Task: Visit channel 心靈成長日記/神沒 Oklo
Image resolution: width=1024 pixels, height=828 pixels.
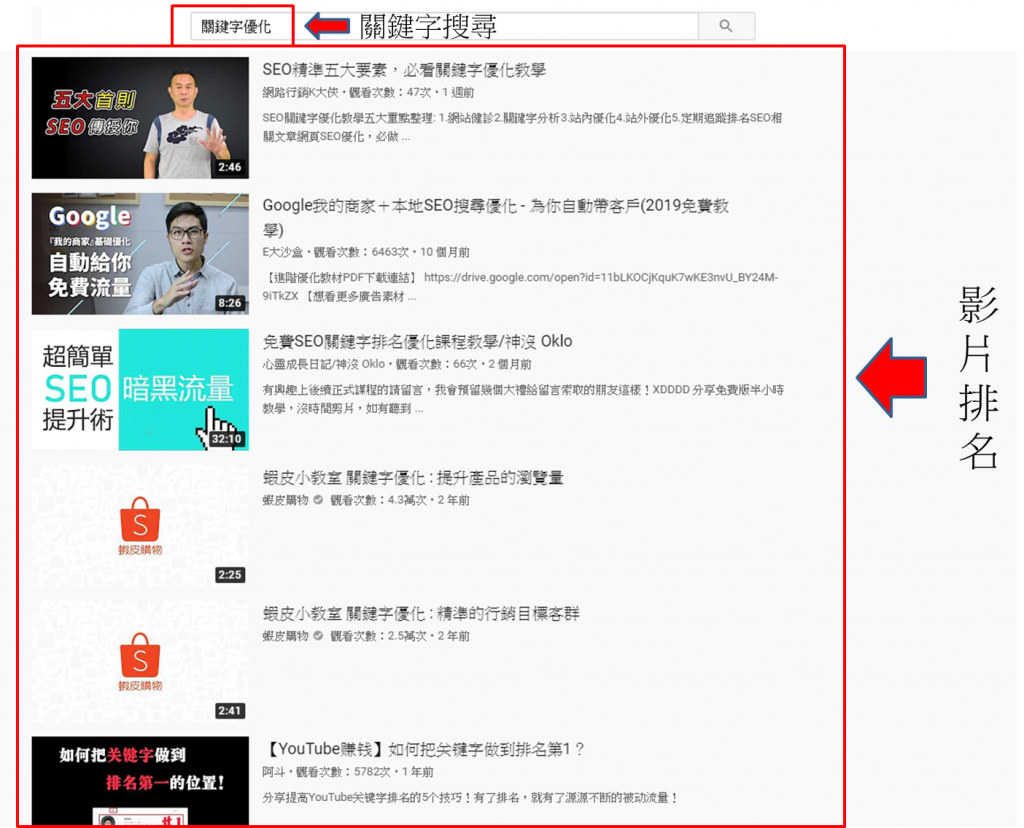Action: pos(323,364)
